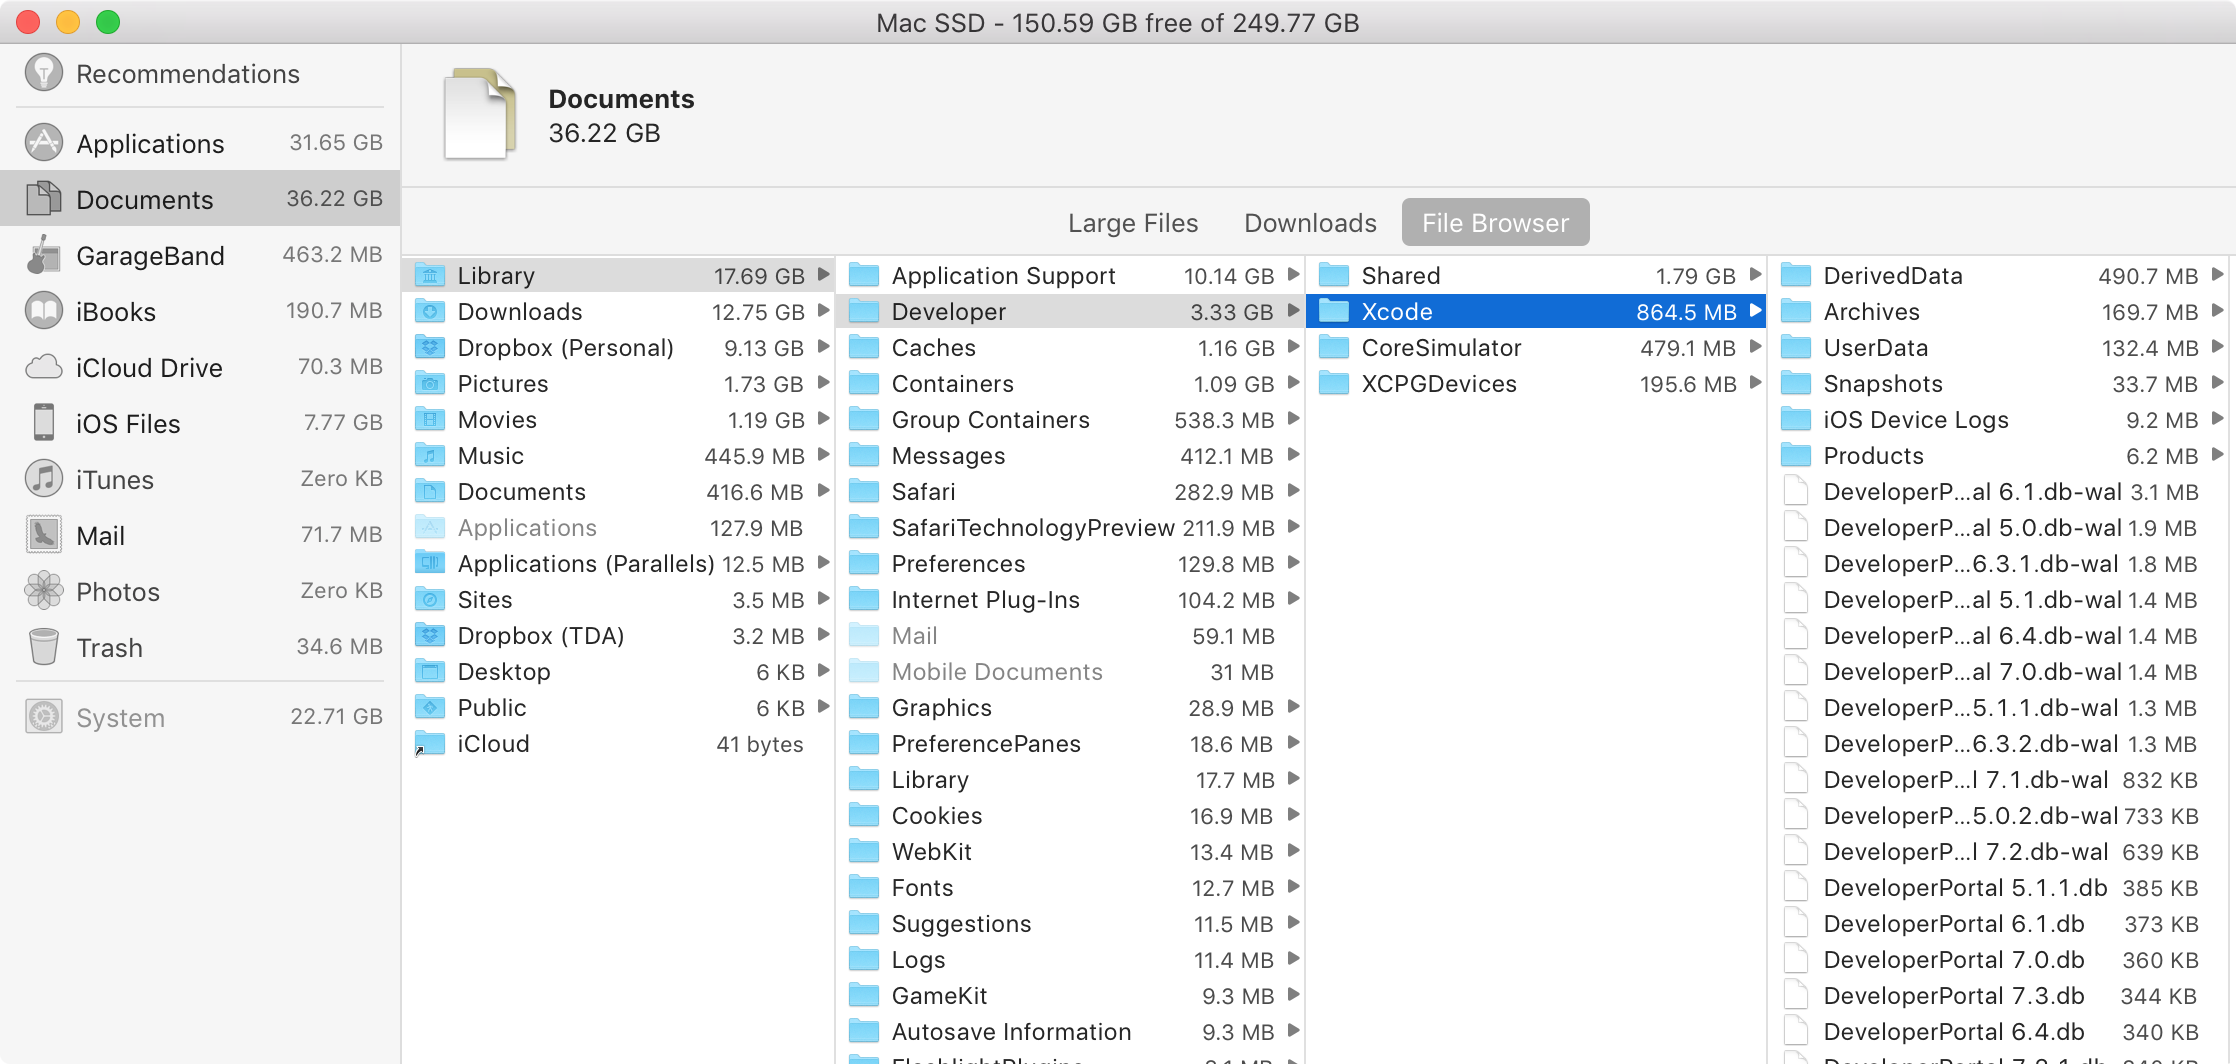This screenshot has height=1064, width=2236.
Task: Select the Applications (Parallels) folder
Action: point(619,564)
